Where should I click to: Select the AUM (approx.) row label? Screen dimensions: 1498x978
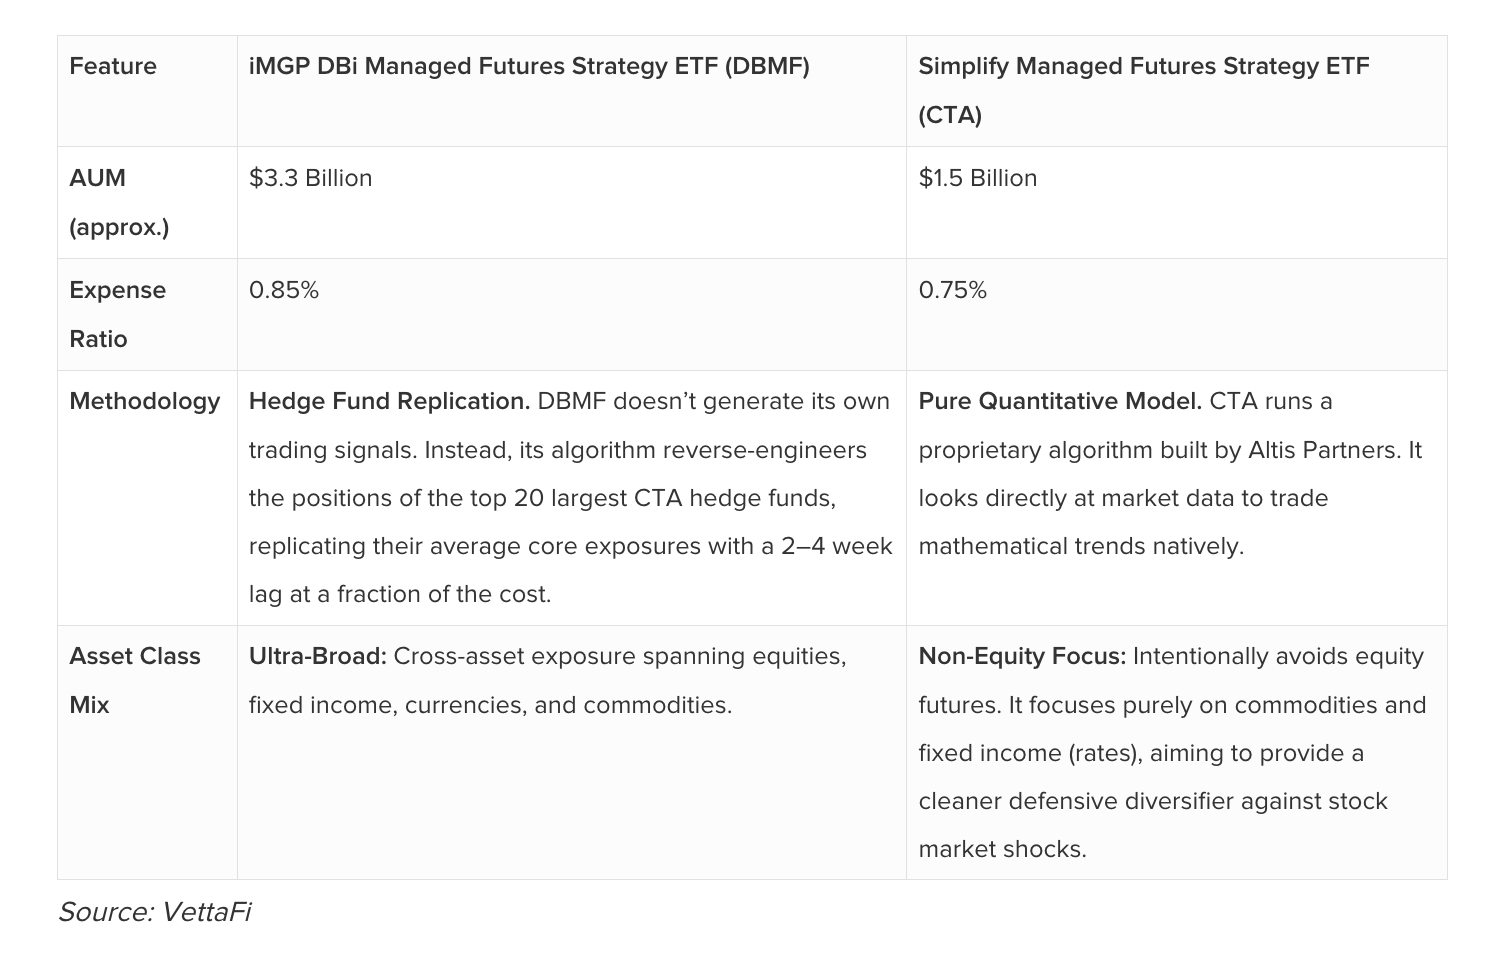click(119, 202)
